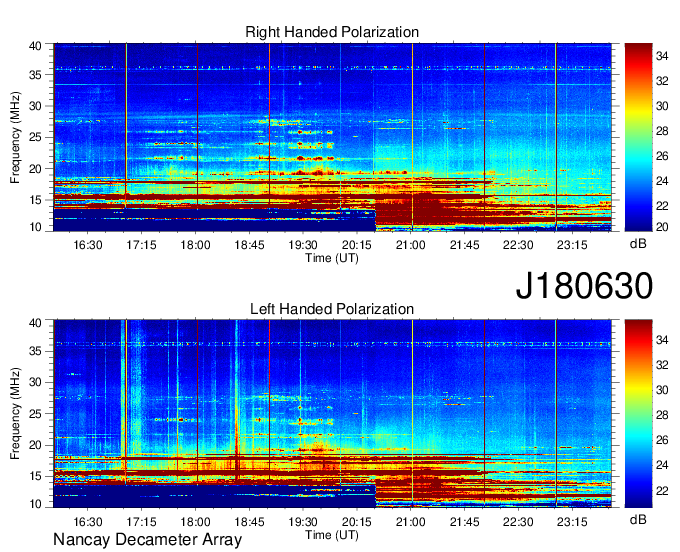Click the "22:30" tick under right-handed plot

coord(518,245)
